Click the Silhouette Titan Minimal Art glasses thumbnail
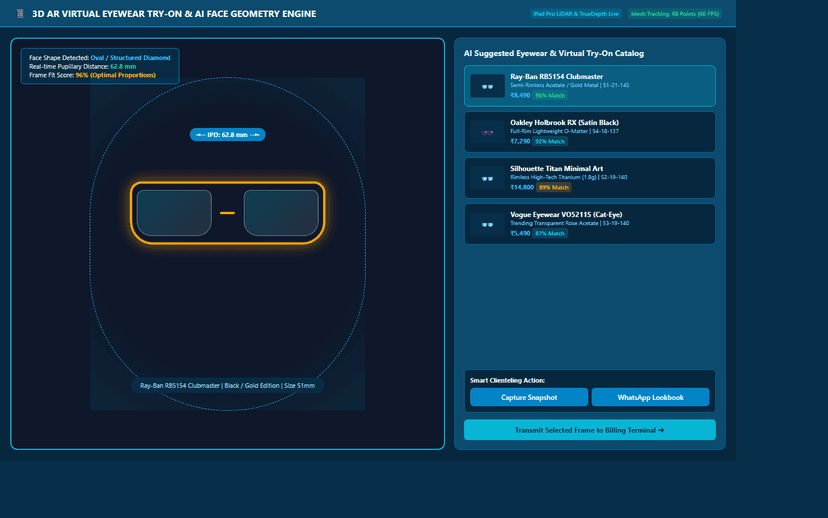The image size is (828, 518). pos(487,178)
